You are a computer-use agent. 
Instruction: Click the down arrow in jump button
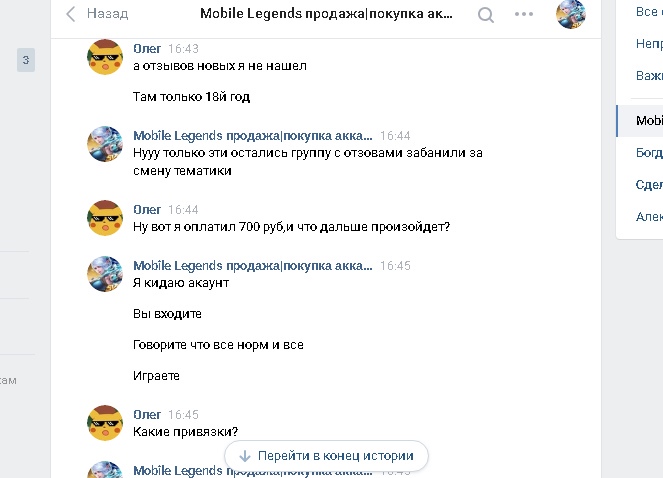tap(245, 456)
